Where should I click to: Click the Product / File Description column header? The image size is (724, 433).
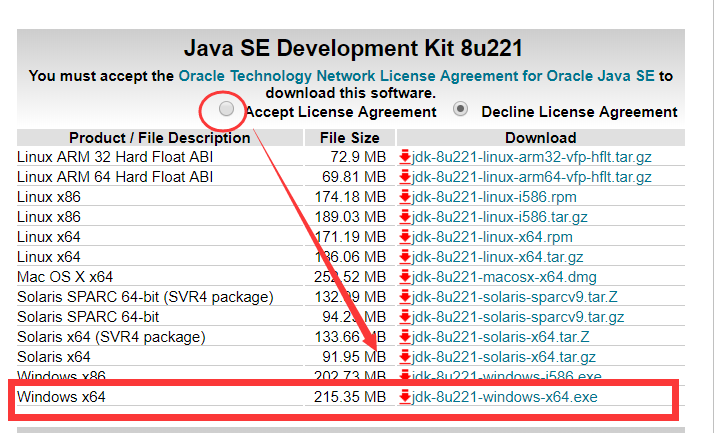pos(160,138)
